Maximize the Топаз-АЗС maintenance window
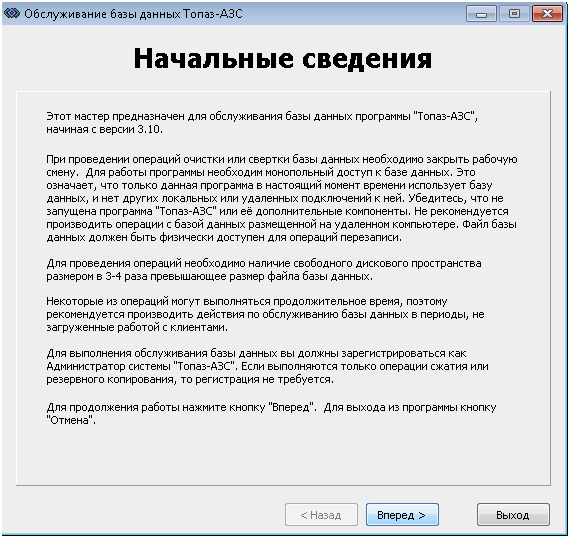570x538 pixels. [x=514, y=14]
